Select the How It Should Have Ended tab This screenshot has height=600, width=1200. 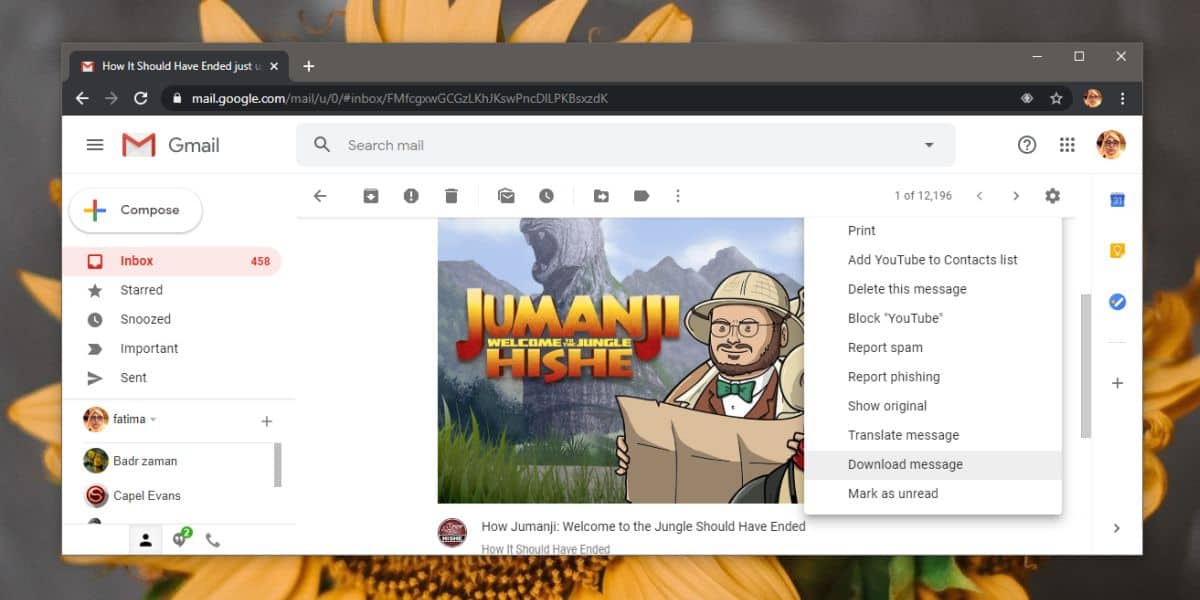(180, 66)
